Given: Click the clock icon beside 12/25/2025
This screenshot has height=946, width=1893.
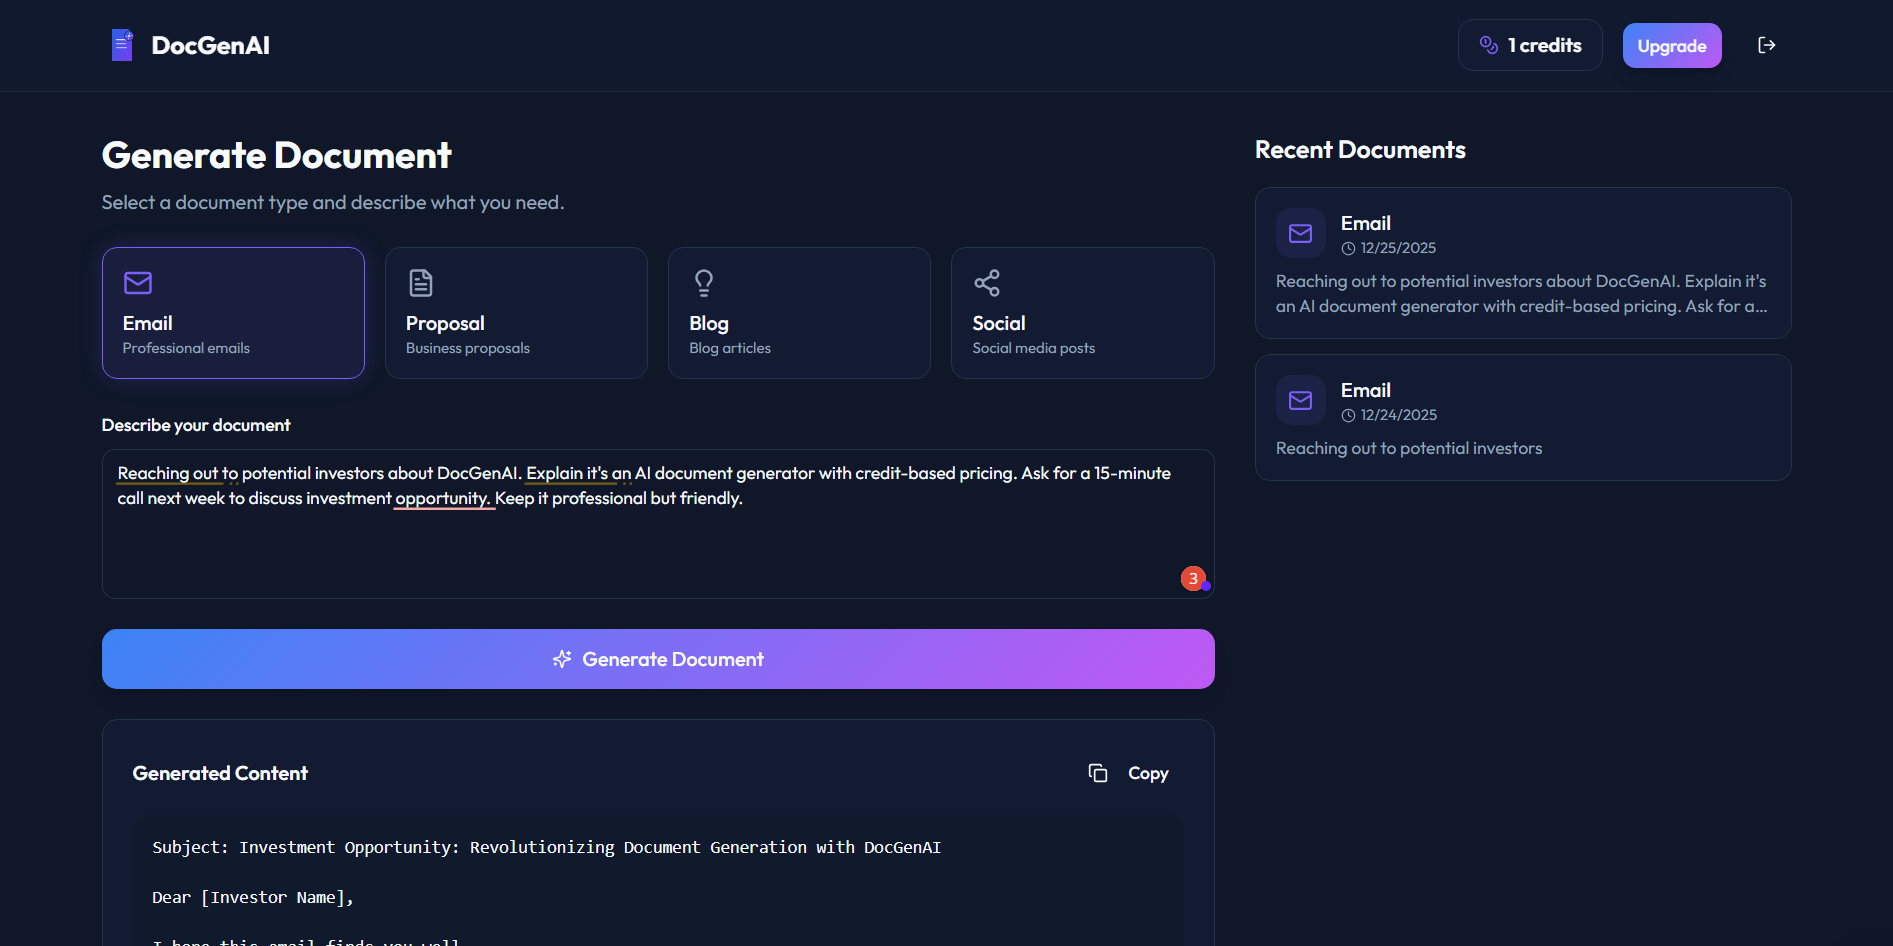Looking at the screenshot, I should [x=1348, y=248].
